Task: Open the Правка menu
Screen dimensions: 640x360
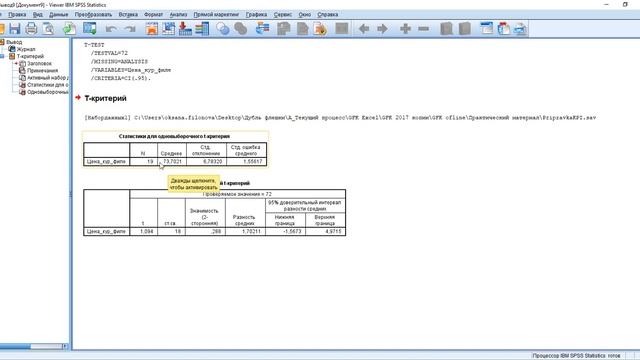Action: [17, 14]
